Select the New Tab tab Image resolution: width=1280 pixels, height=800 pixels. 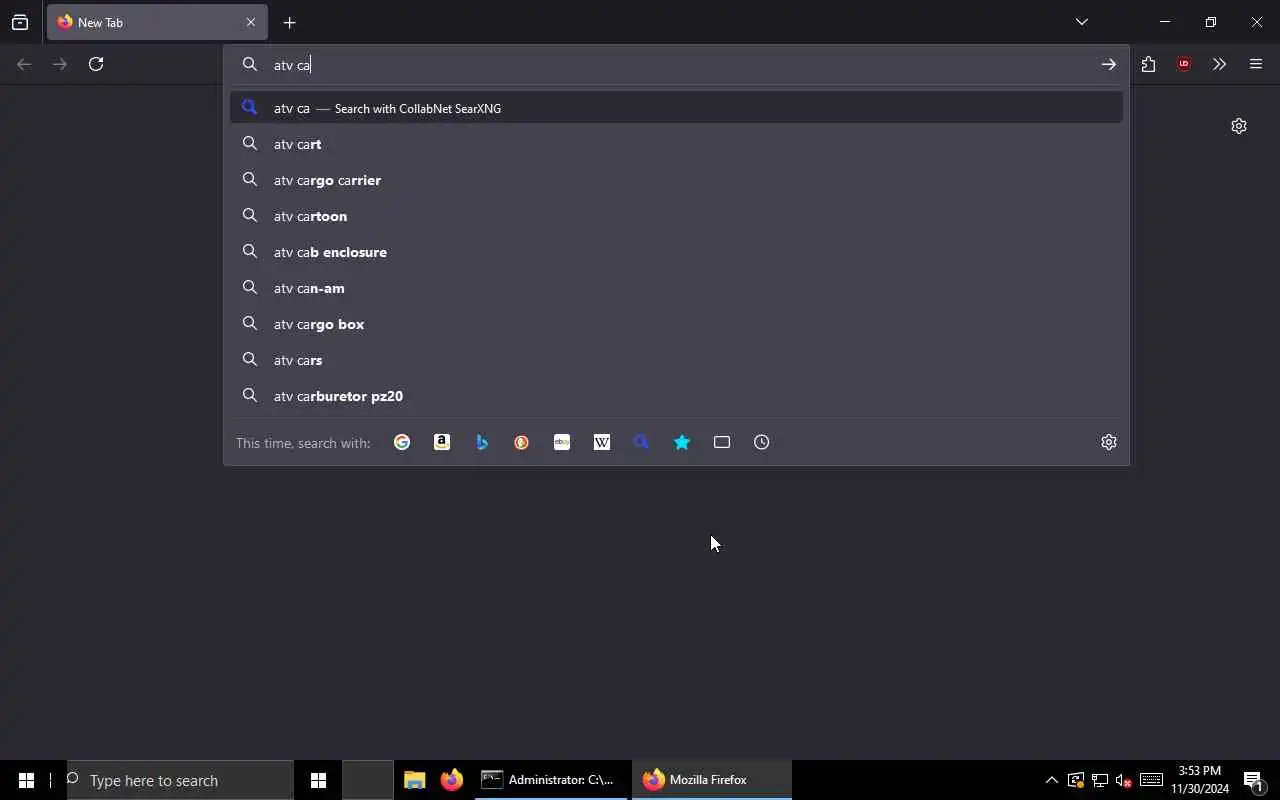[x=156, y=22]
